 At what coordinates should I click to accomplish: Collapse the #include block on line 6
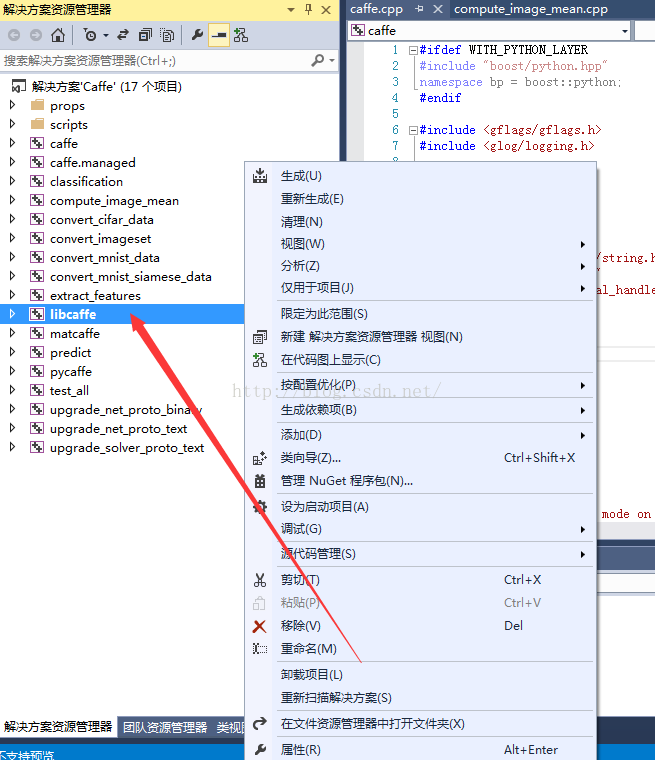click(413, 130)
